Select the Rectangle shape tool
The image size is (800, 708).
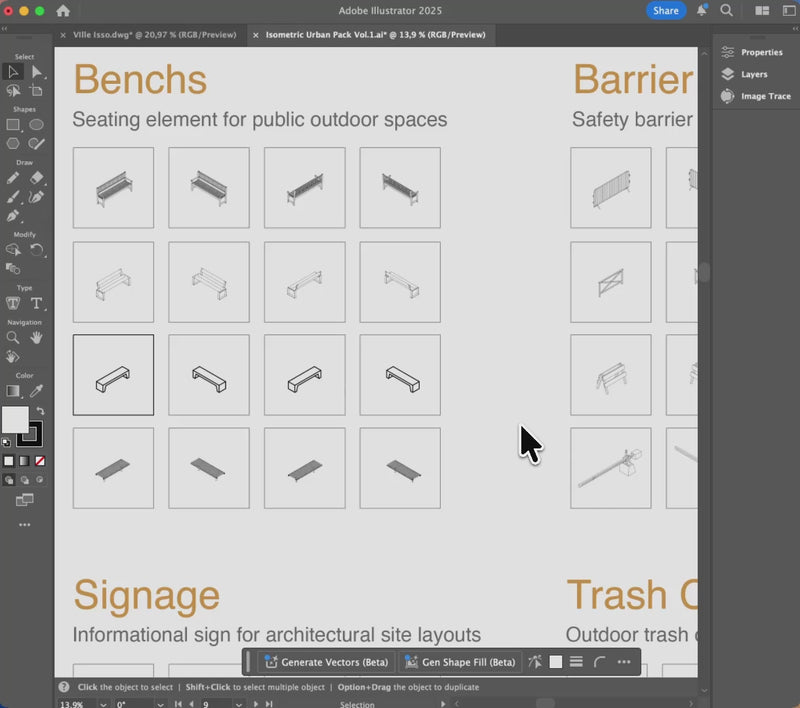pyautogui.click(x=13, y=125)
